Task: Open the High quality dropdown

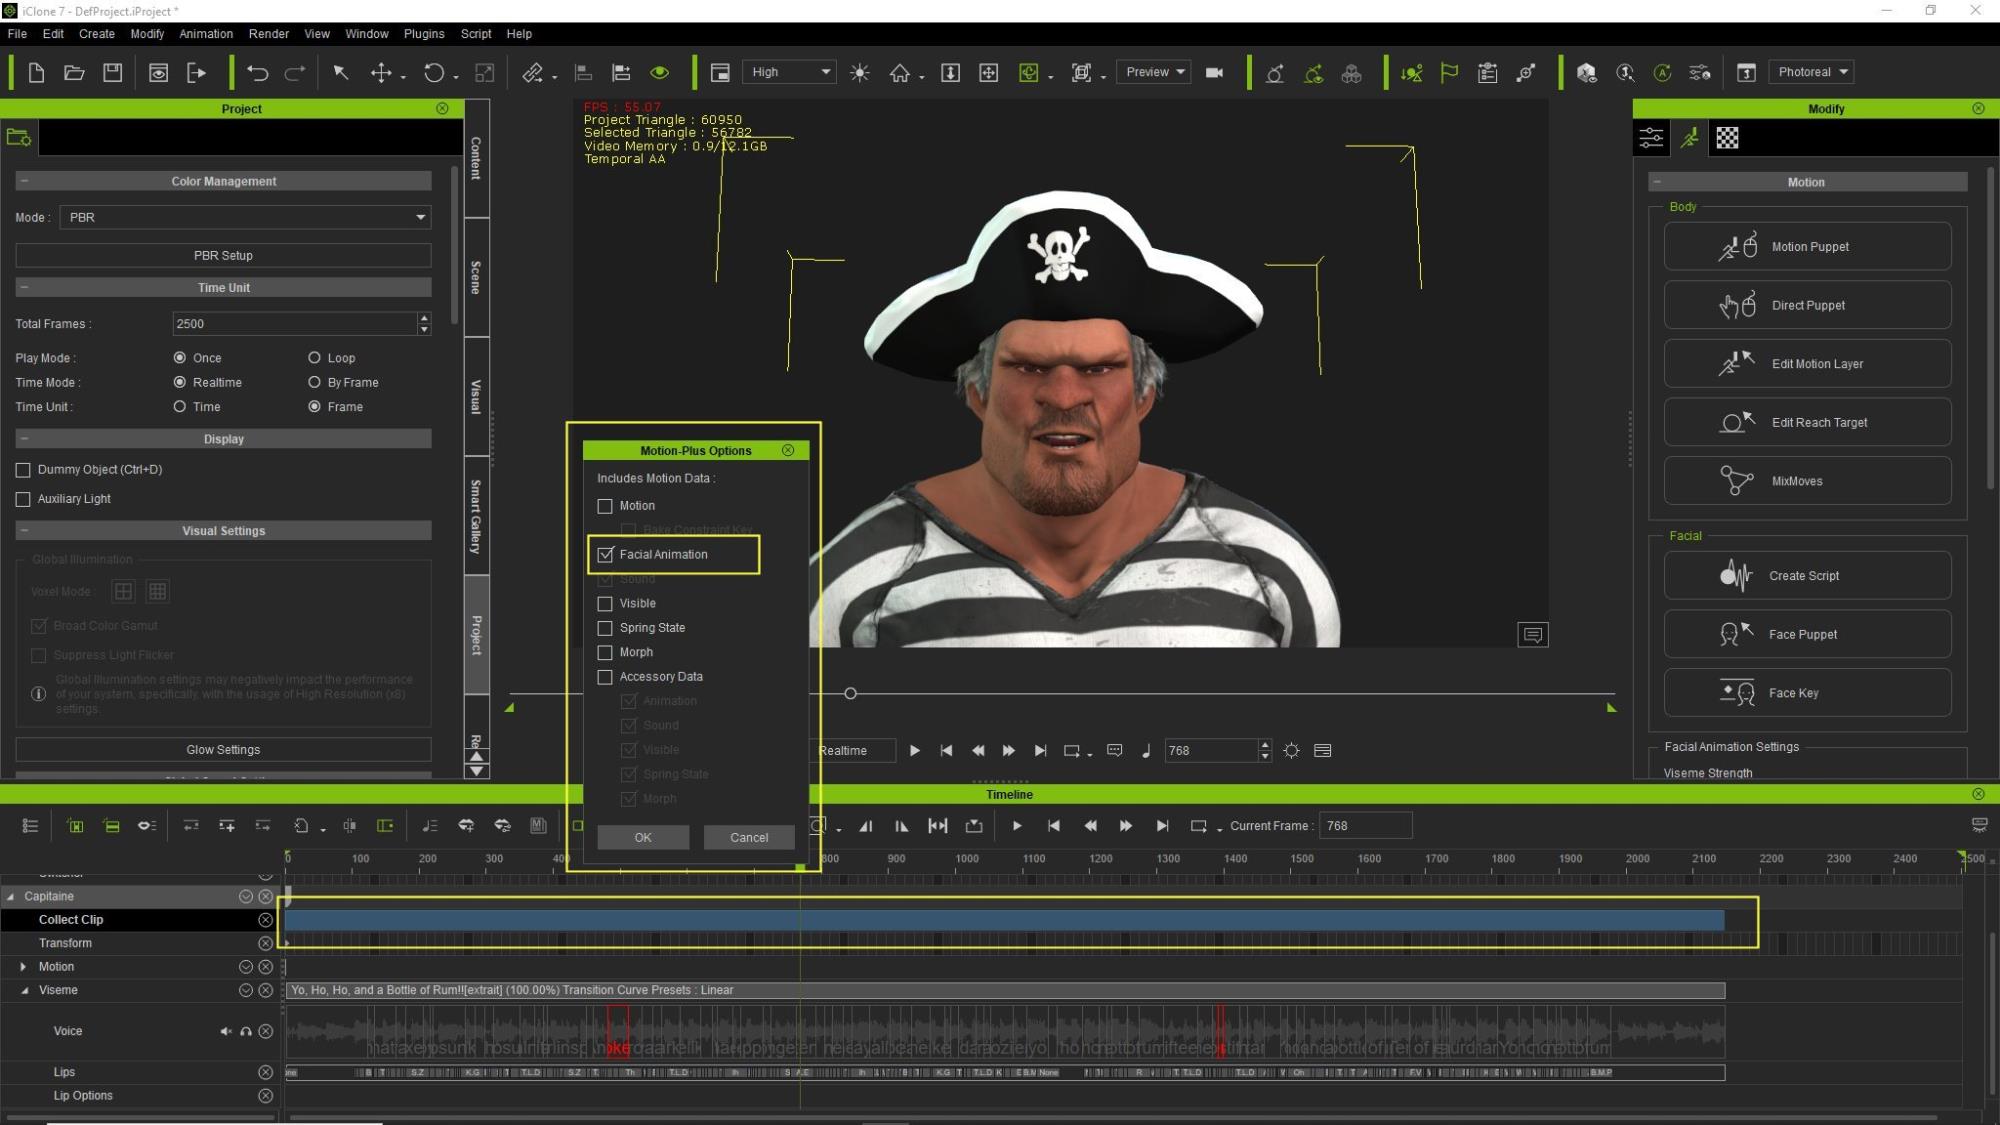Action: pos(790,72)
